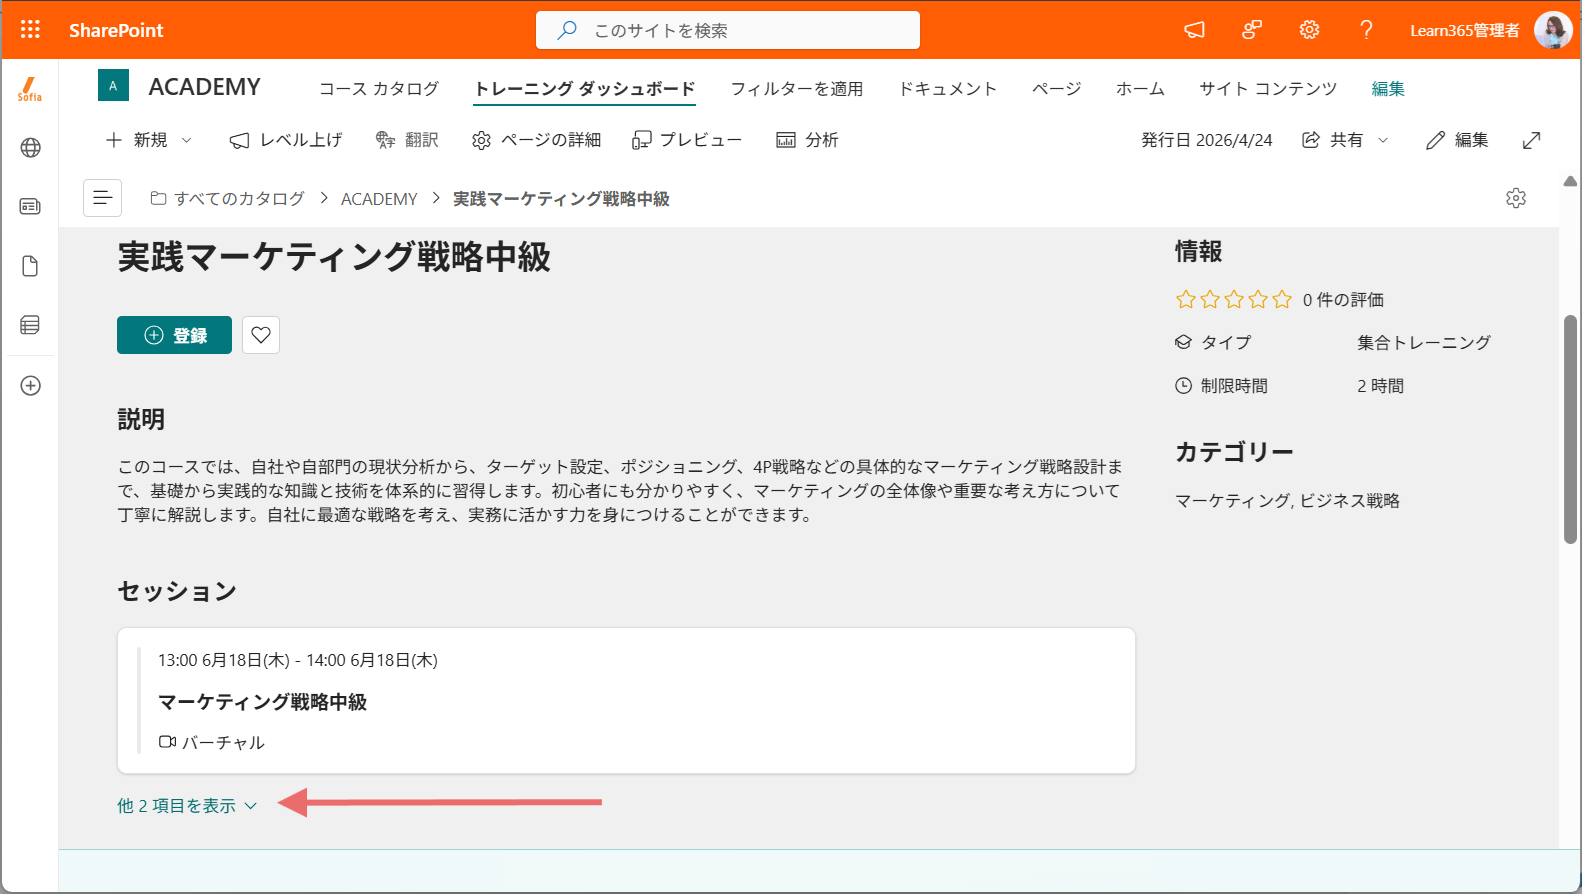
Task: Go to すべてのカタログ breadcrumb
Action: tap(228, 198)
